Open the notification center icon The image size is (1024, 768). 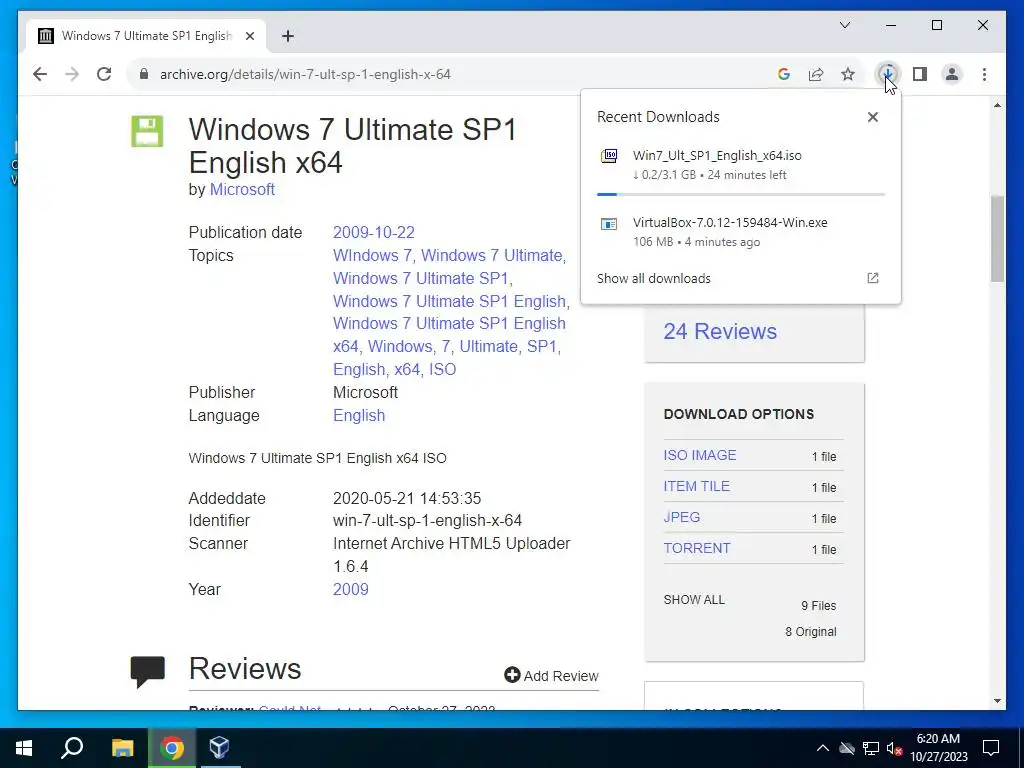(991, 748)
